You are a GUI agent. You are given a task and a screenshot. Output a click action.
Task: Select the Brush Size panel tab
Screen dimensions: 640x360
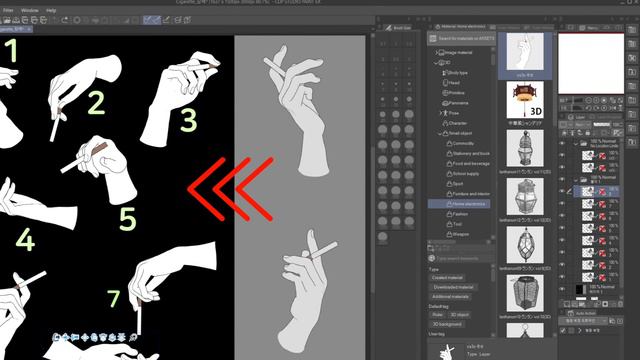[398, 28]
